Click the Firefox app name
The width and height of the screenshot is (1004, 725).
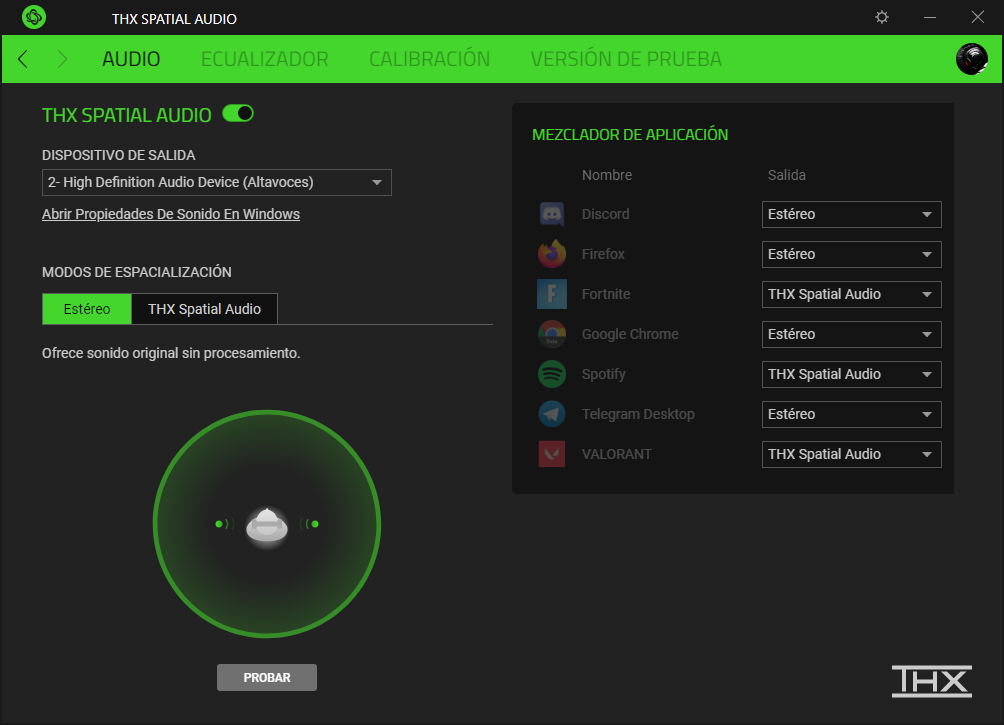(x=603, y=254)
